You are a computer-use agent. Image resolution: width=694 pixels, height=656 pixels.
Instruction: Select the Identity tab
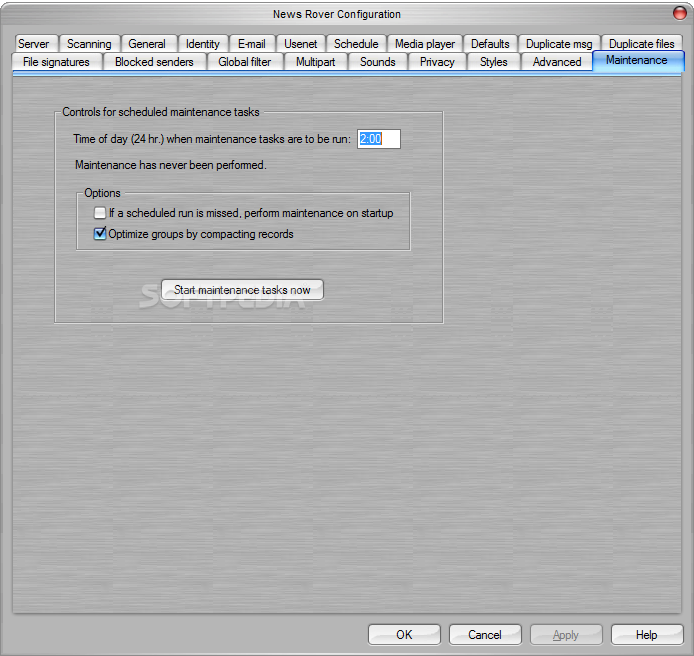[x=203, y=44]
